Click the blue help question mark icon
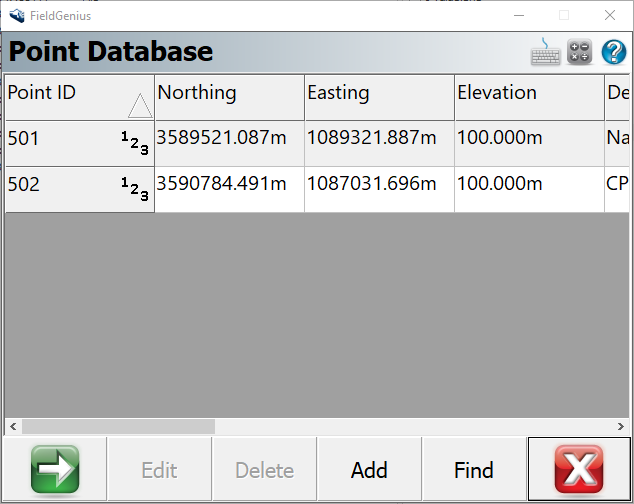 [613, 52]
